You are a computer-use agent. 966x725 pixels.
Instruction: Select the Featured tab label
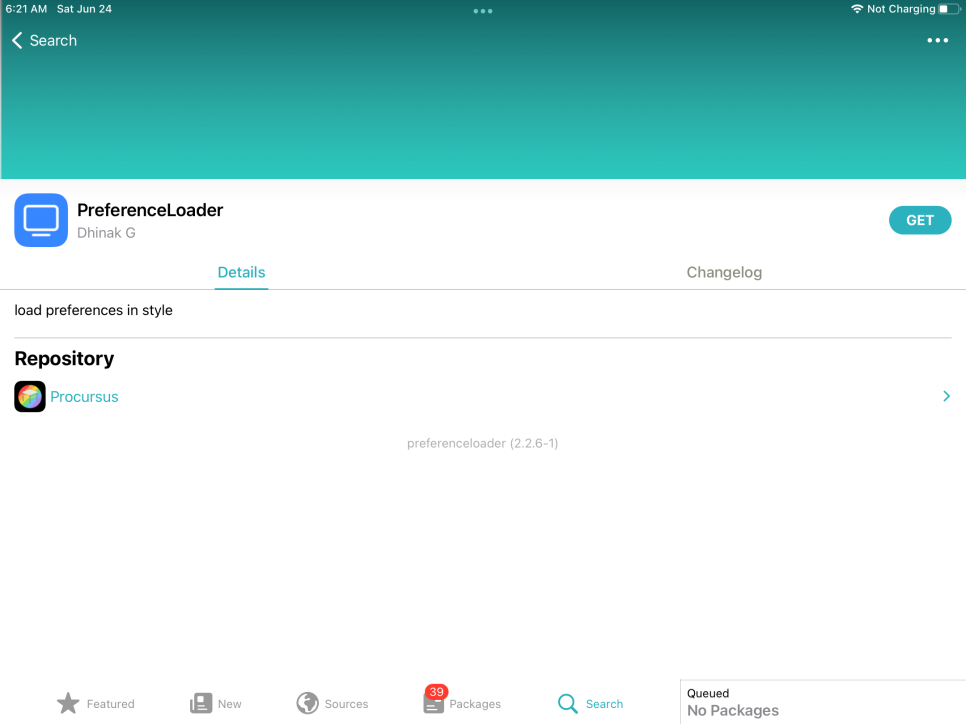click(x=110, y=703)
